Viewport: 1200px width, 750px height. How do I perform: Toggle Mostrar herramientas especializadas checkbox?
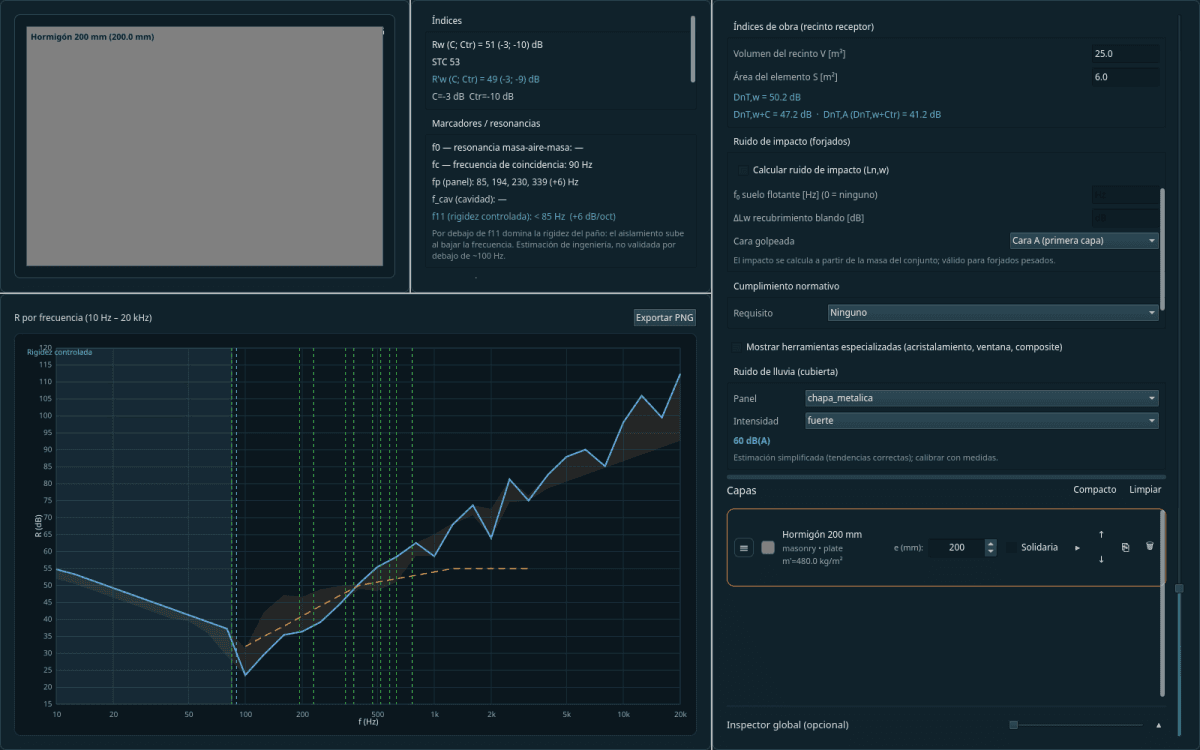[x=738, y=347]
